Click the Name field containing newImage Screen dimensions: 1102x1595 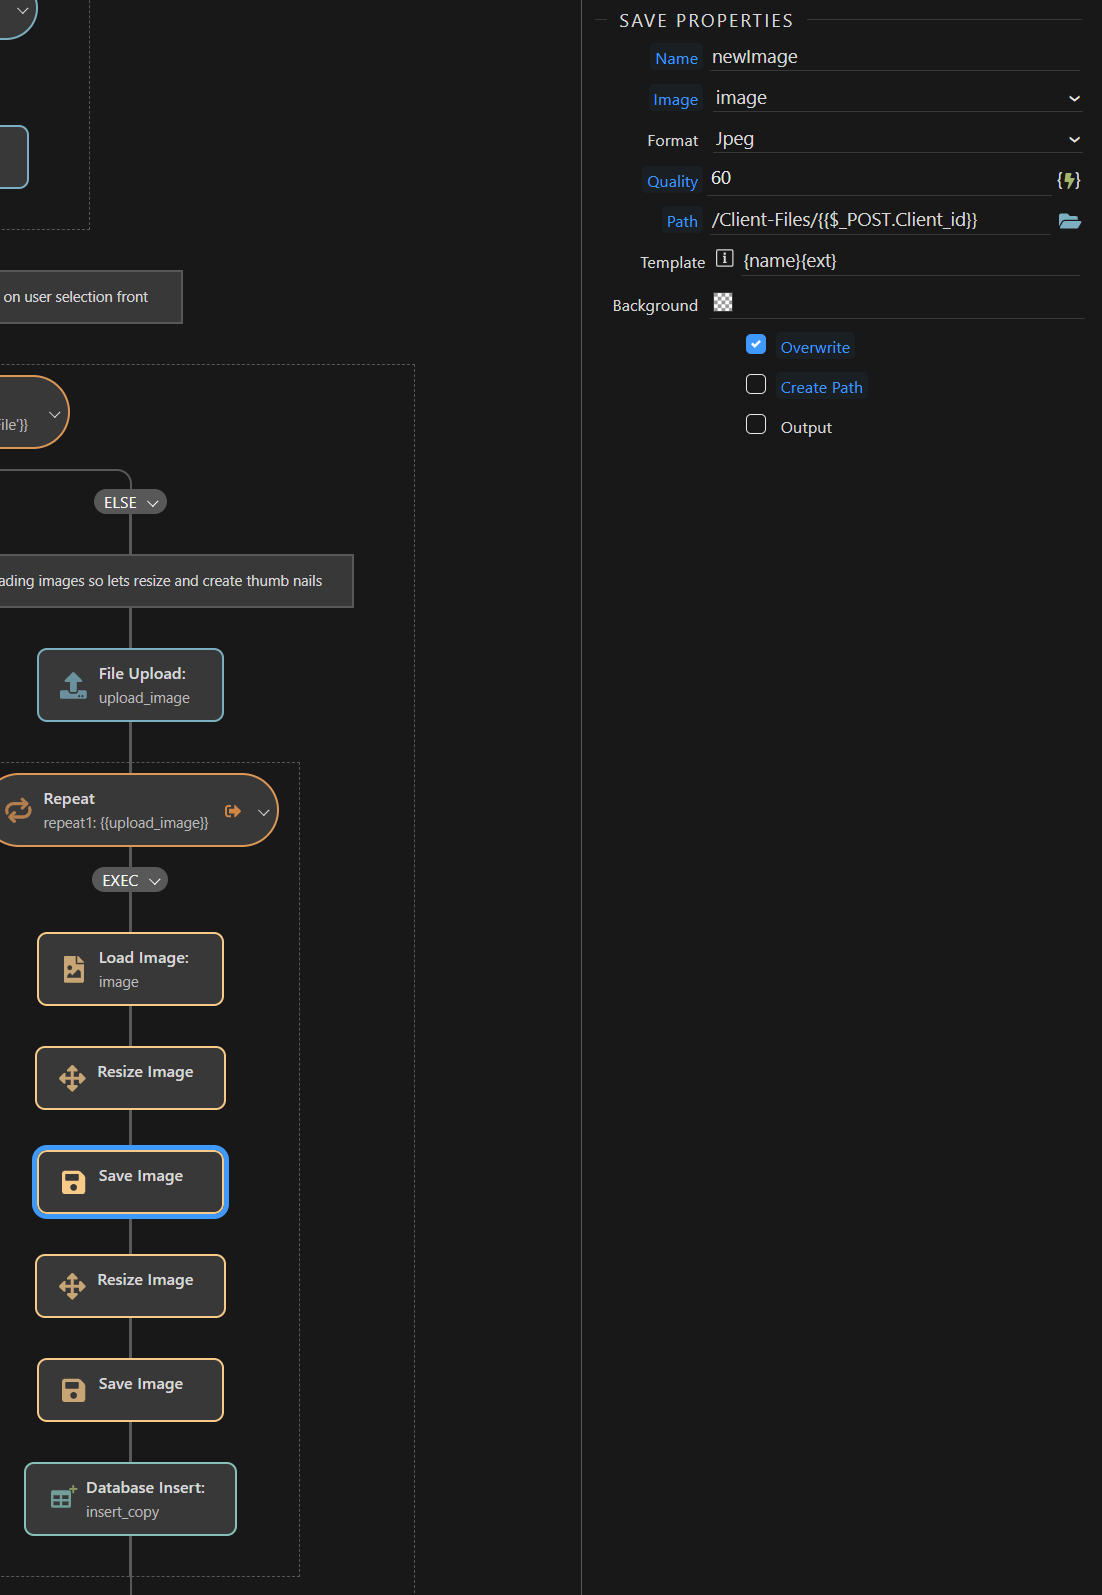(x=895, y=57)
